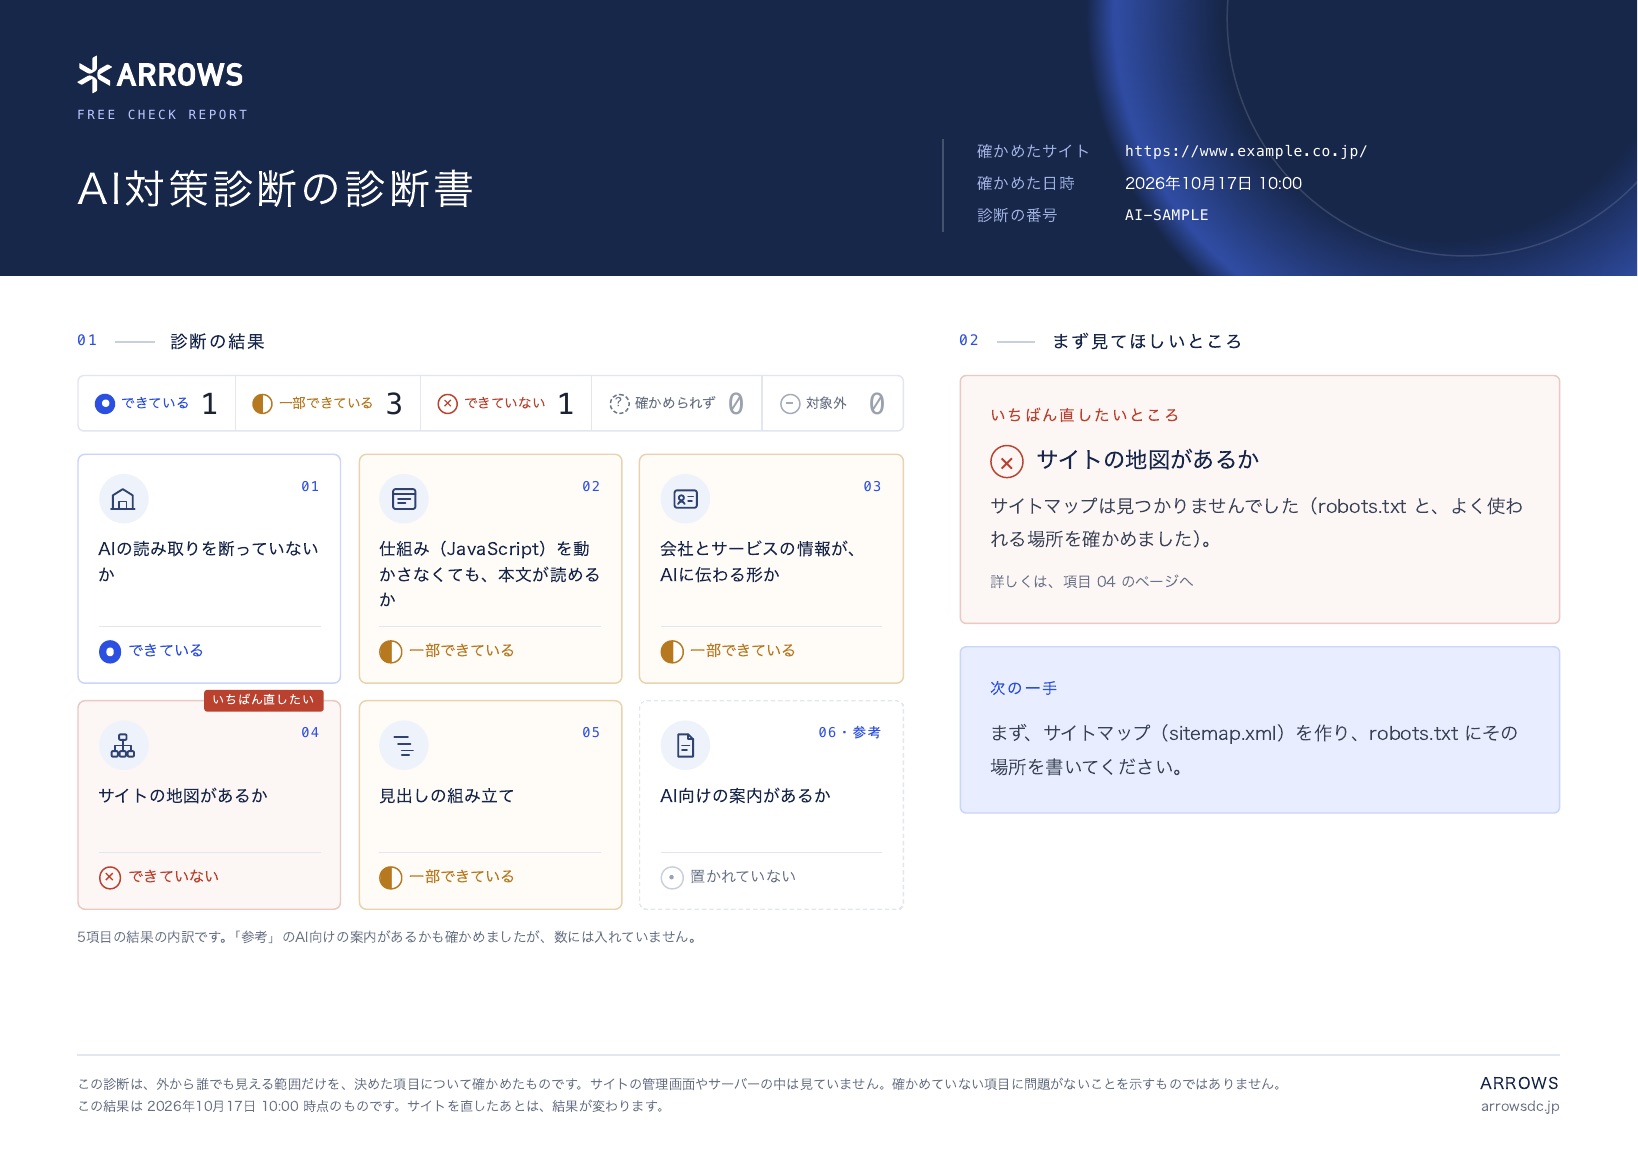Click the heading lines icon on card 05
Screen dimensions: 1638x1157
pyautogui.click(x=404, y=745)
